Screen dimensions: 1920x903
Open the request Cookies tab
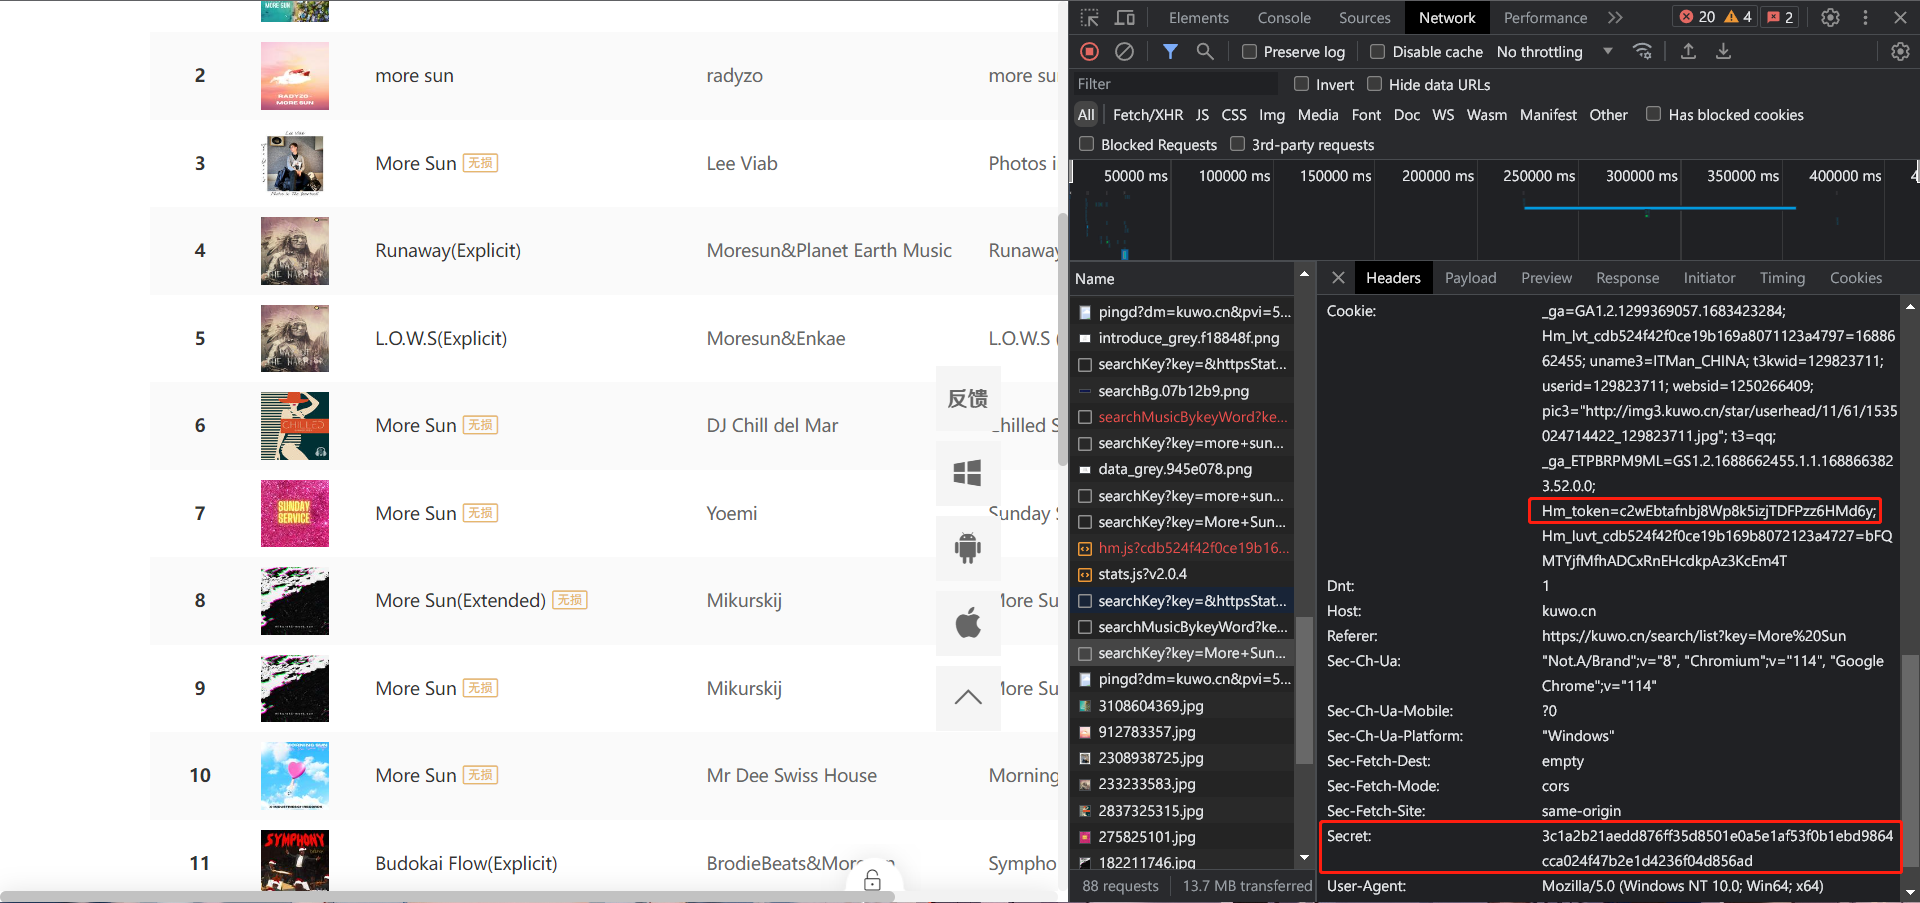click(1856, 278)
